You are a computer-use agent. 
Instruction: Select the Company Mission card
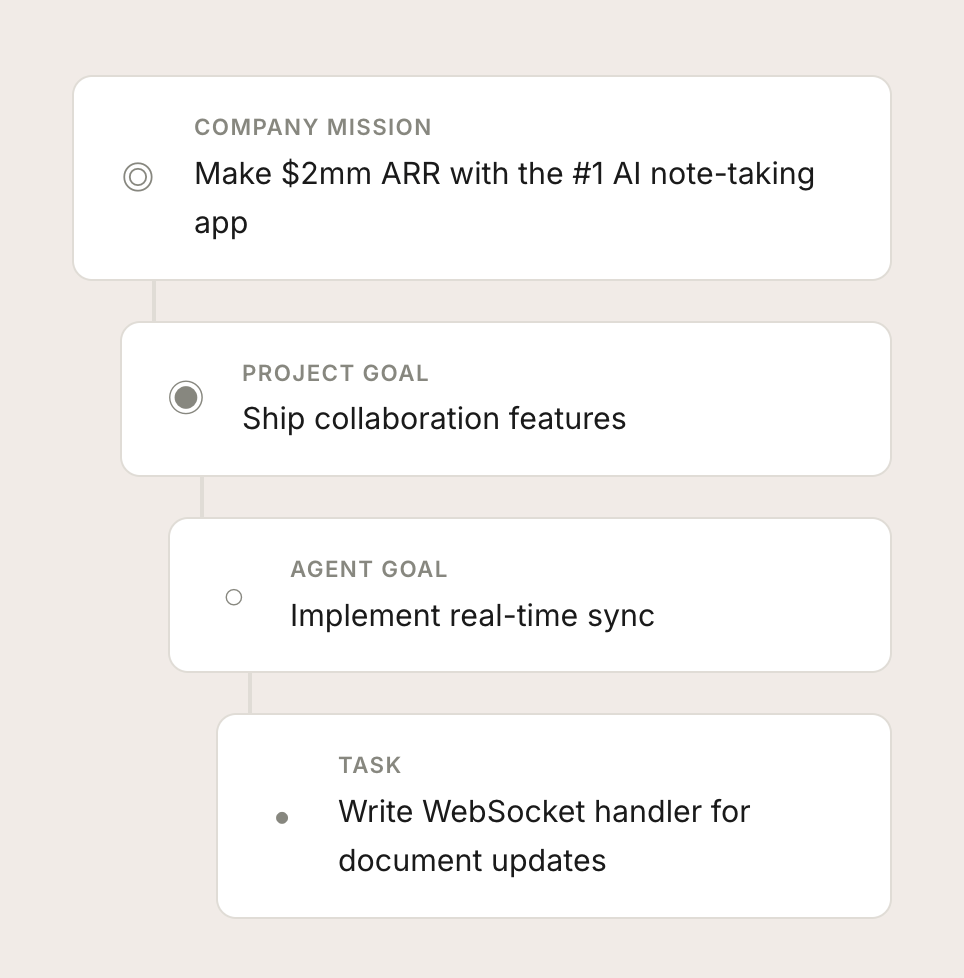click(482, 178)
